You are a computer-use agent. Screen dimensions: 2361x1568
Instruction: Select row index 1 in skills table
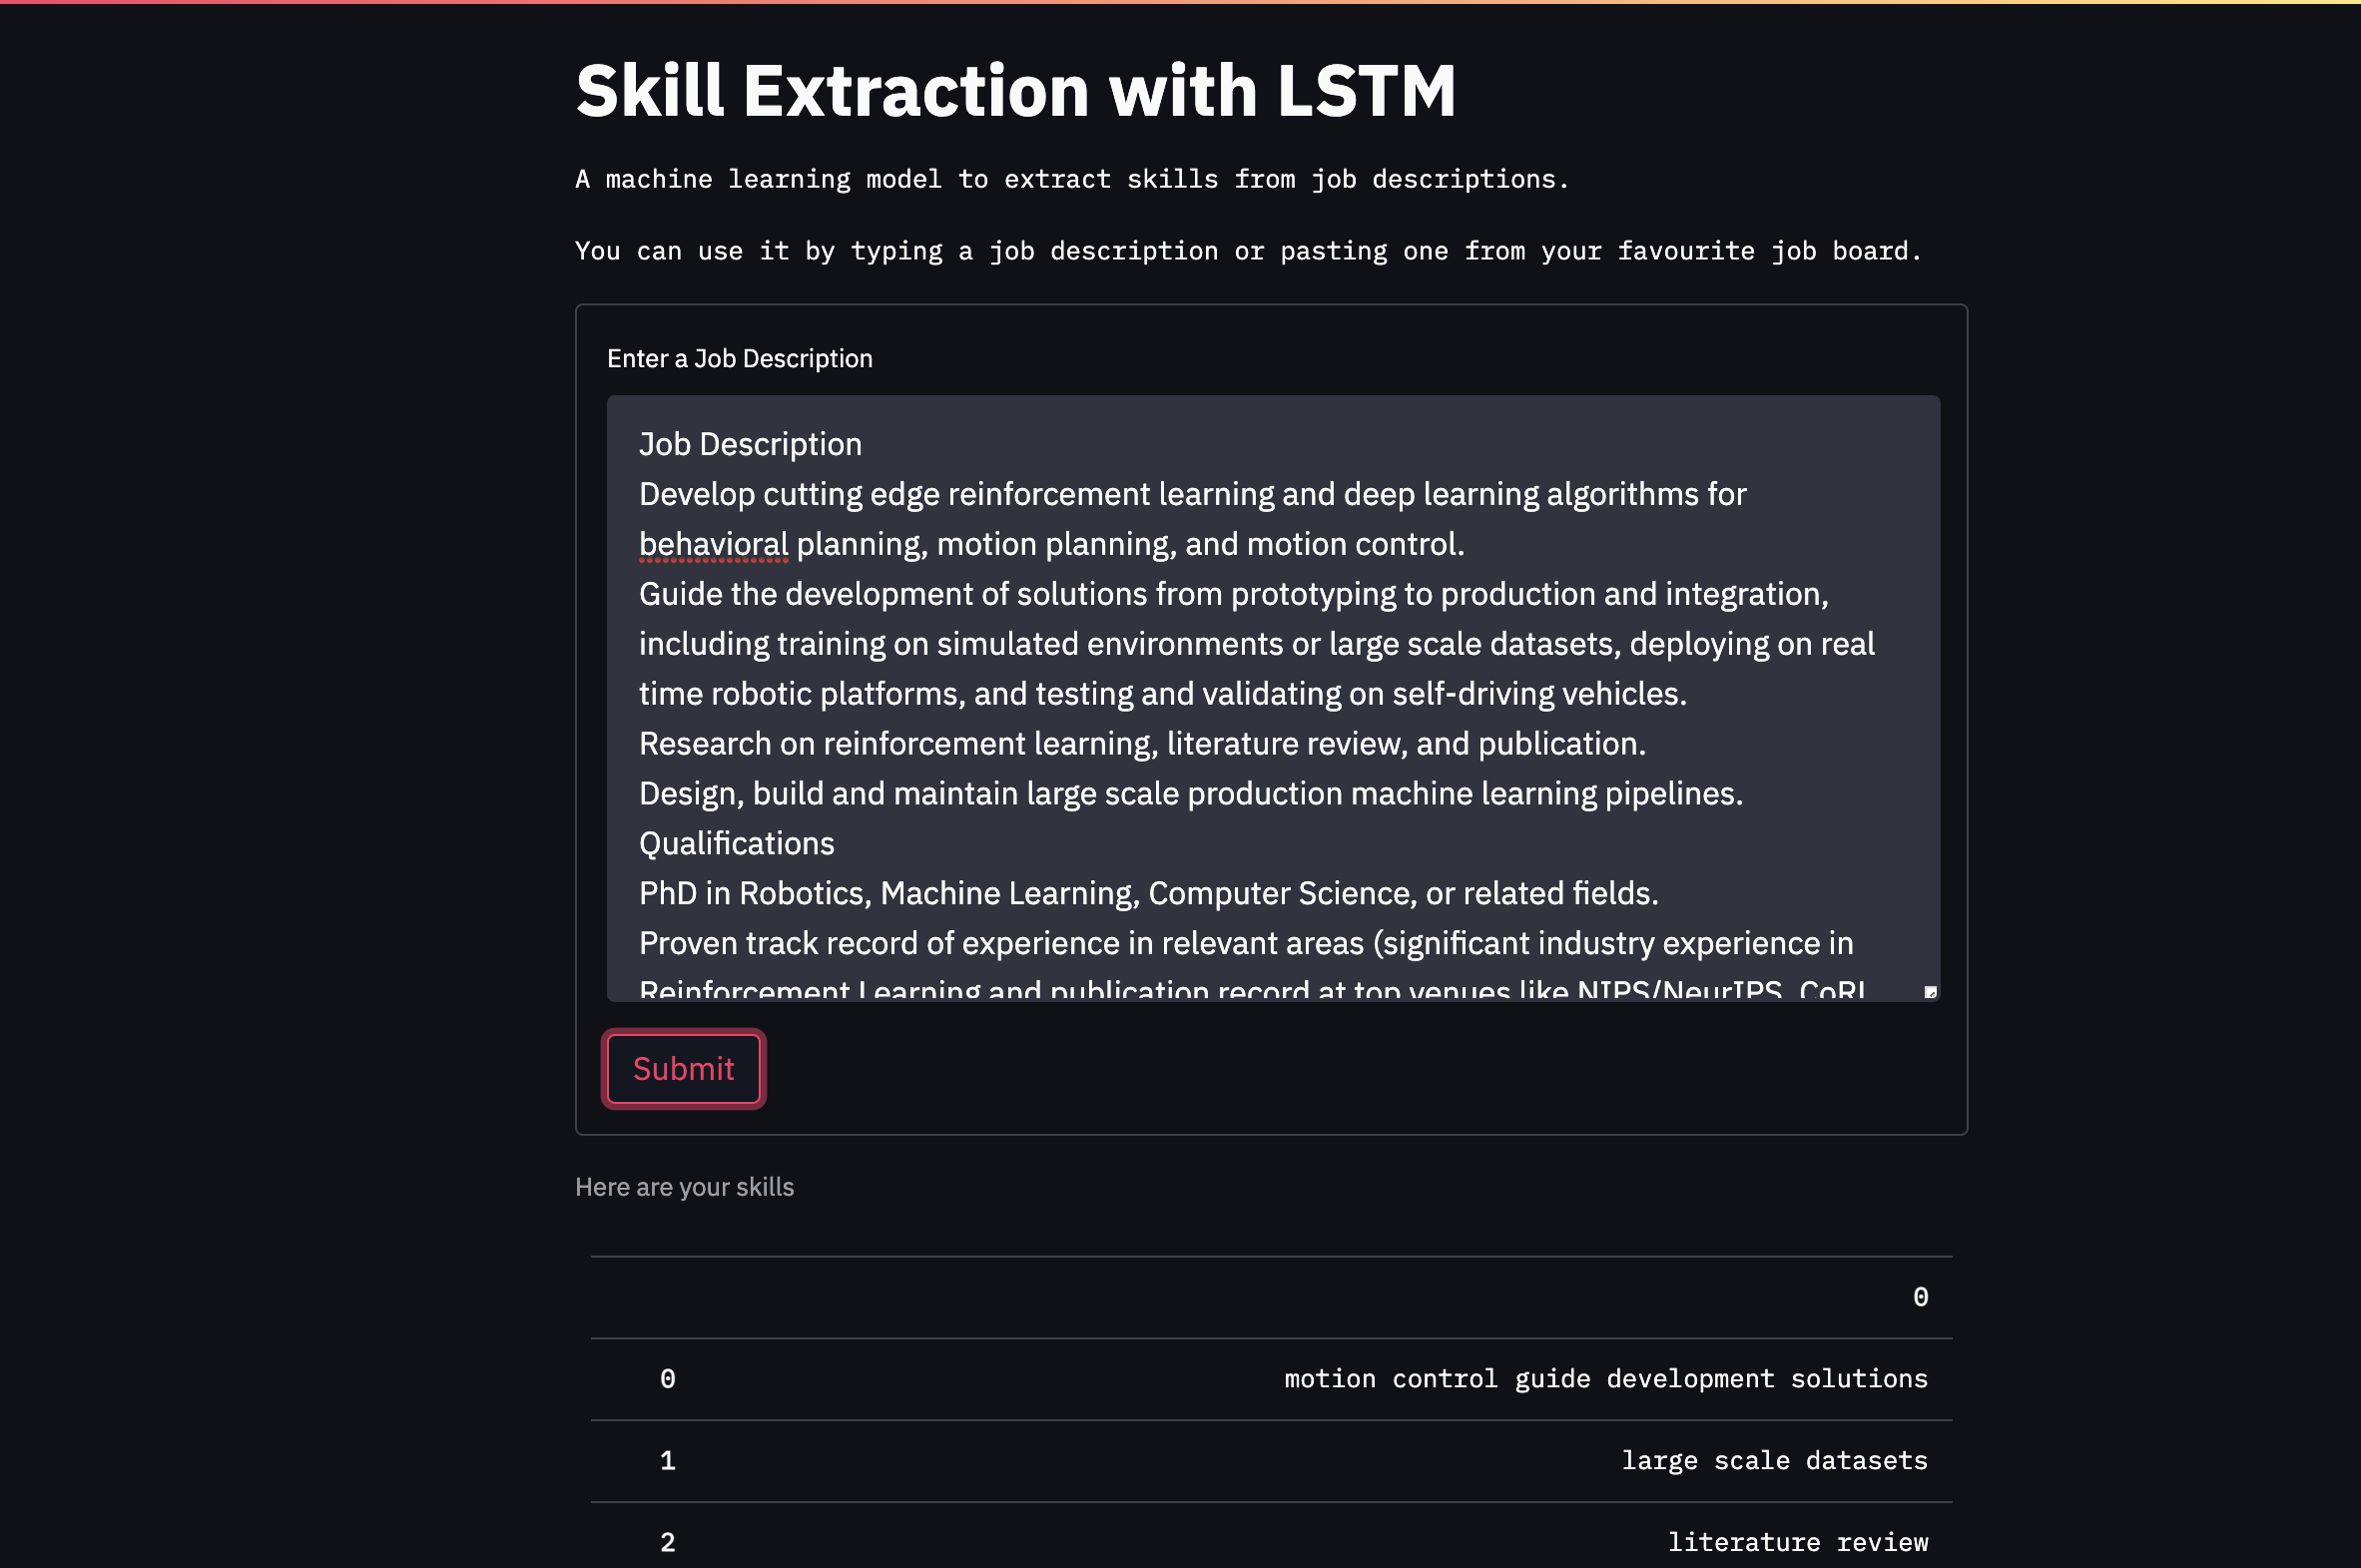point(668,1461)
